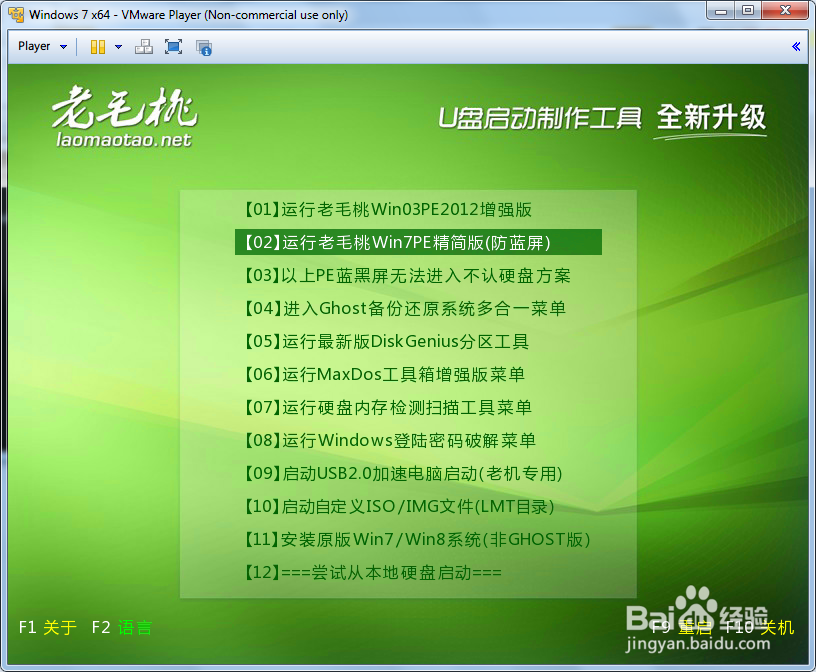Select 【01】运行老毛桃Win03PE2012增强版
The height and width of the screenshot is (672, 816).
(388, 209)
